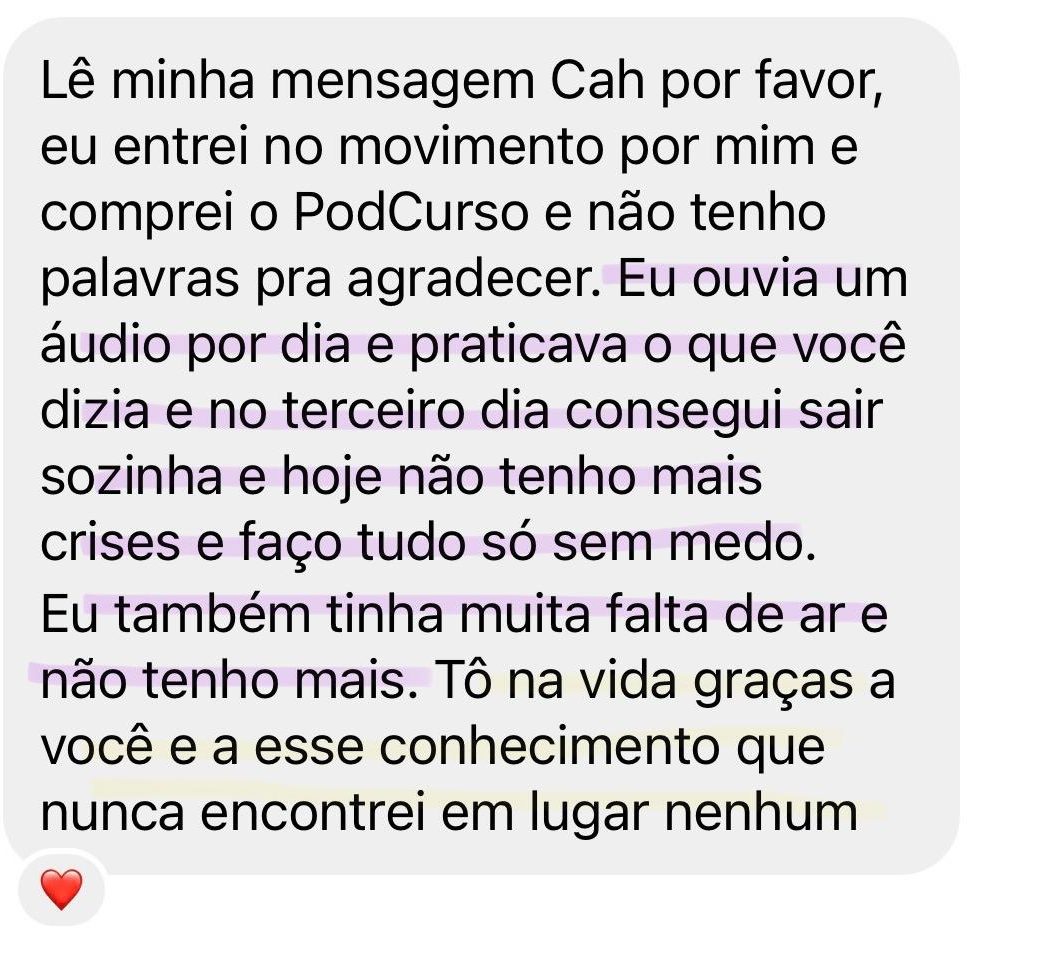Select the yellow-highlighted word "conhecimento"
This screenshot has height=953, width=1043.
pos(549,747)
